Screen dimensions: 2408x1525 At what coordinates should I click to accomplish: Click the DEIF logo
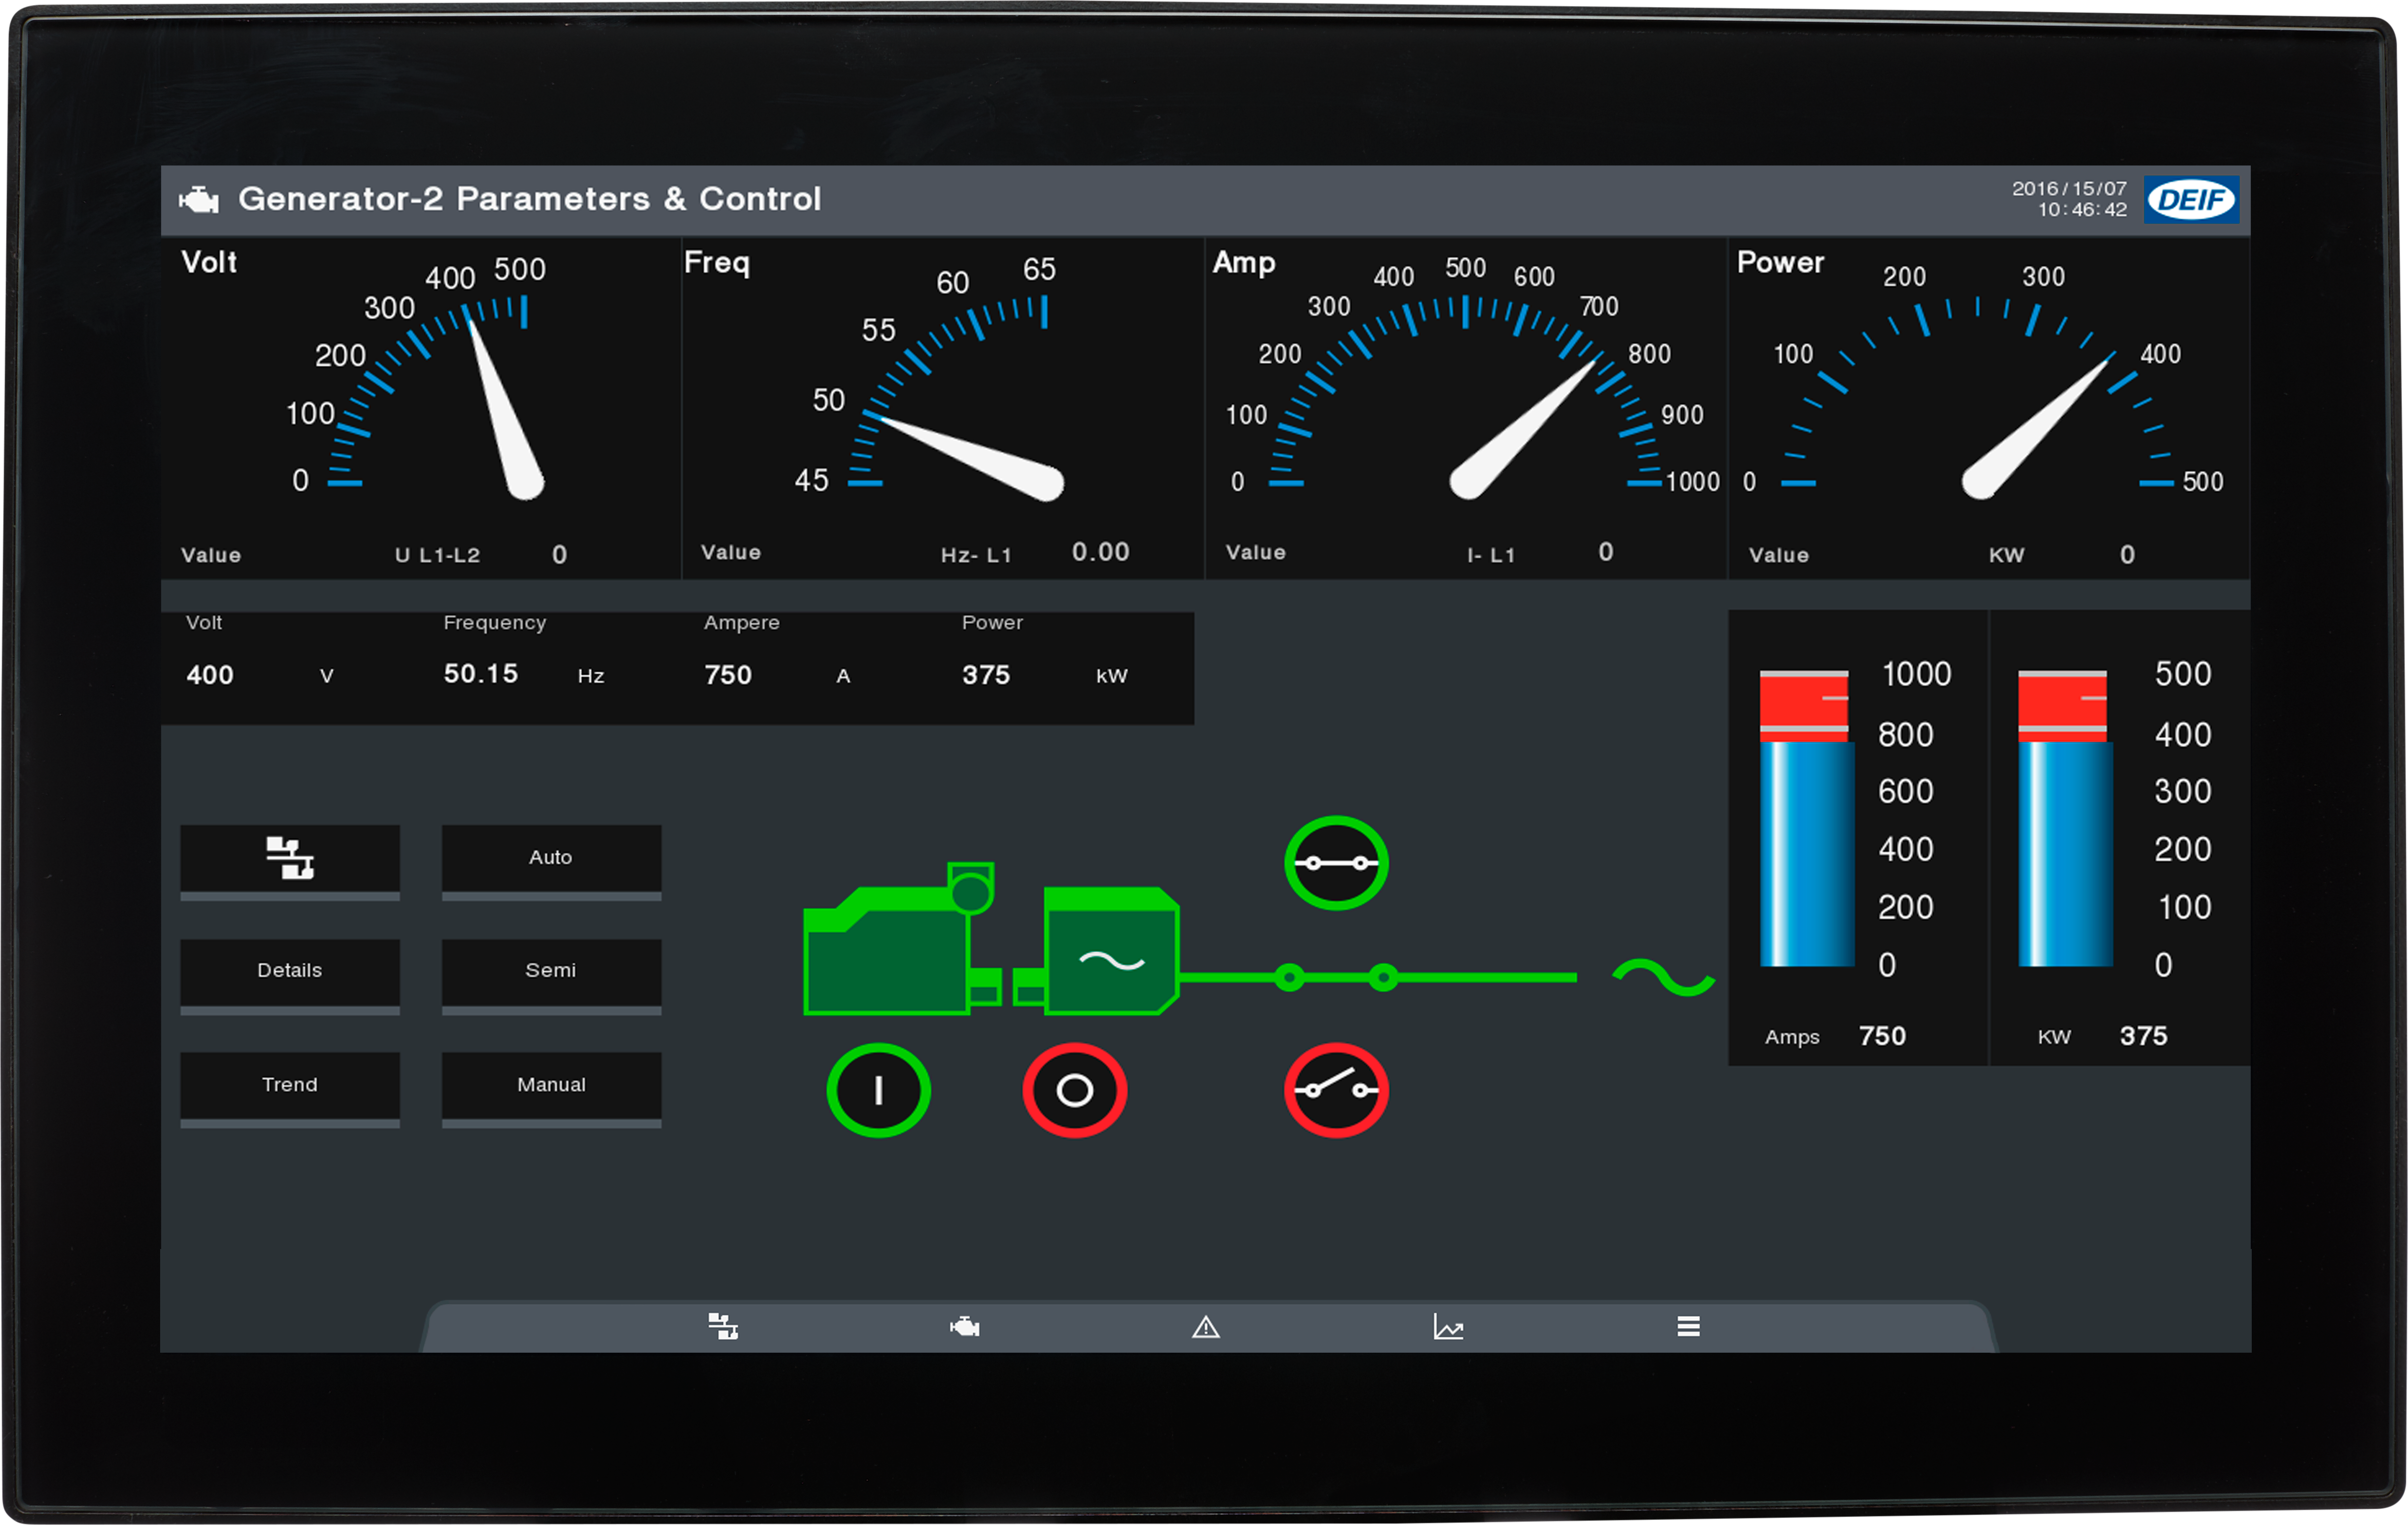pyautogui.click(x=2191, y=199)
